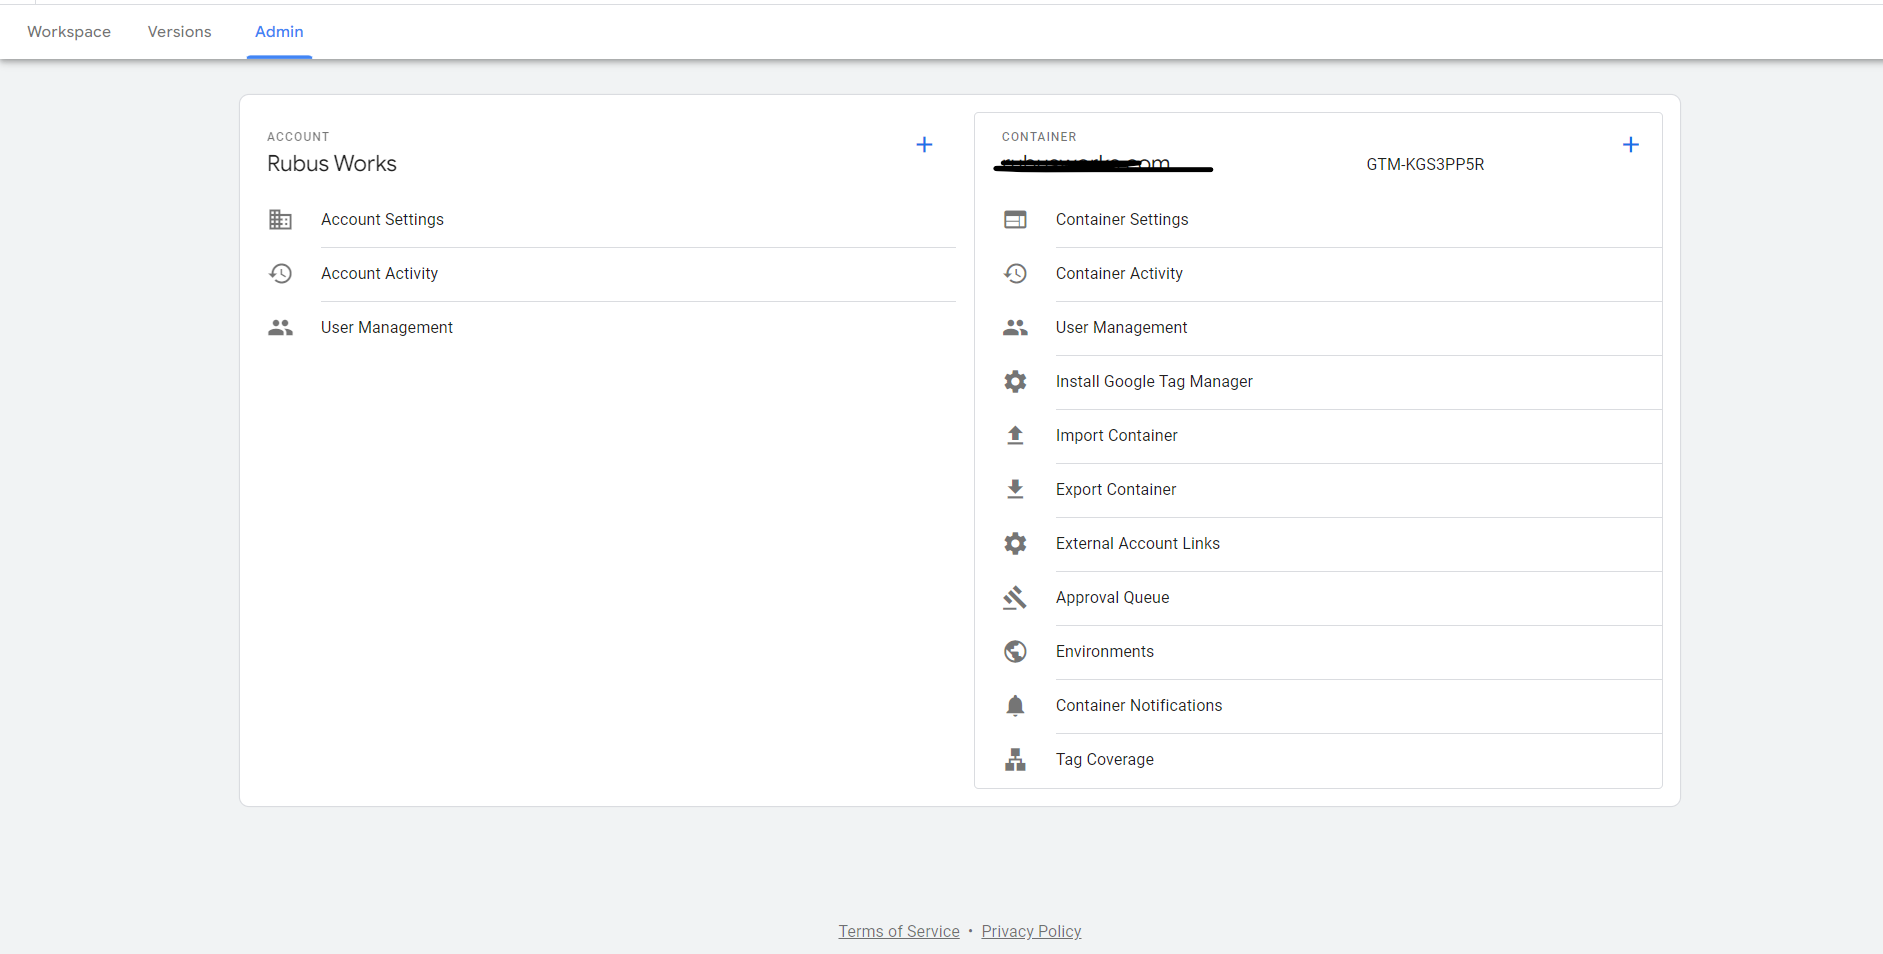Screen dimensions: 1883x954
Task: View the Privacy Policy
Action: pyautogui.click(x=1031, y=931)
